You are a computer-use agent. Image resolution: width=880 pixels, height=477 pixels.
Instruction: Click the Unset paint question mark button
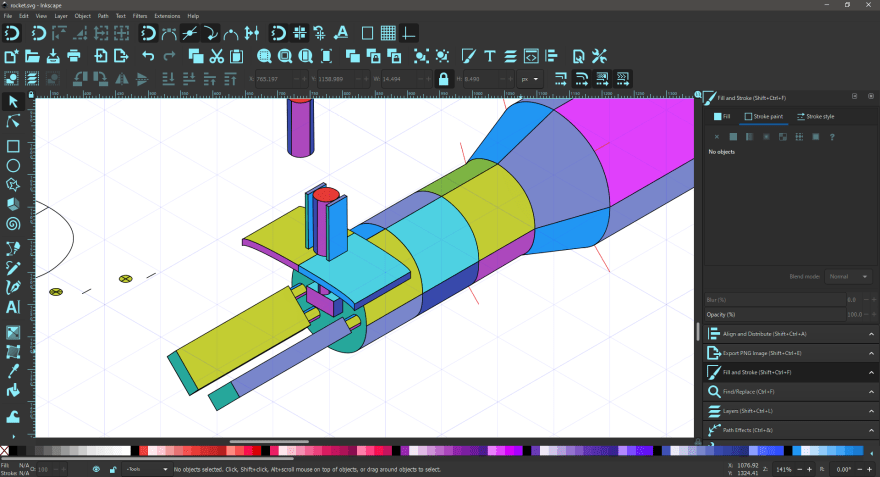pyautogui.click(x=832, y=137)
